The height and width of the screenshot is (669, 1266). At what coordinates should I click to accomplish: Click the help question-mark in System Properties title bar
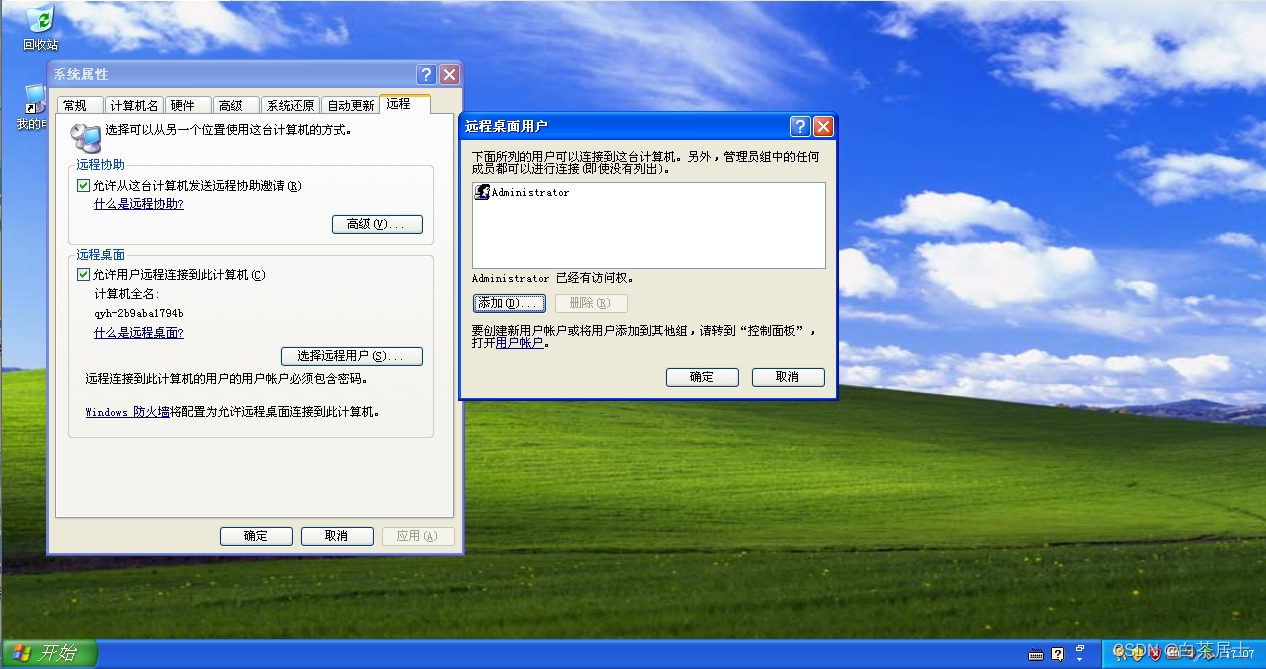click(427, 74)
